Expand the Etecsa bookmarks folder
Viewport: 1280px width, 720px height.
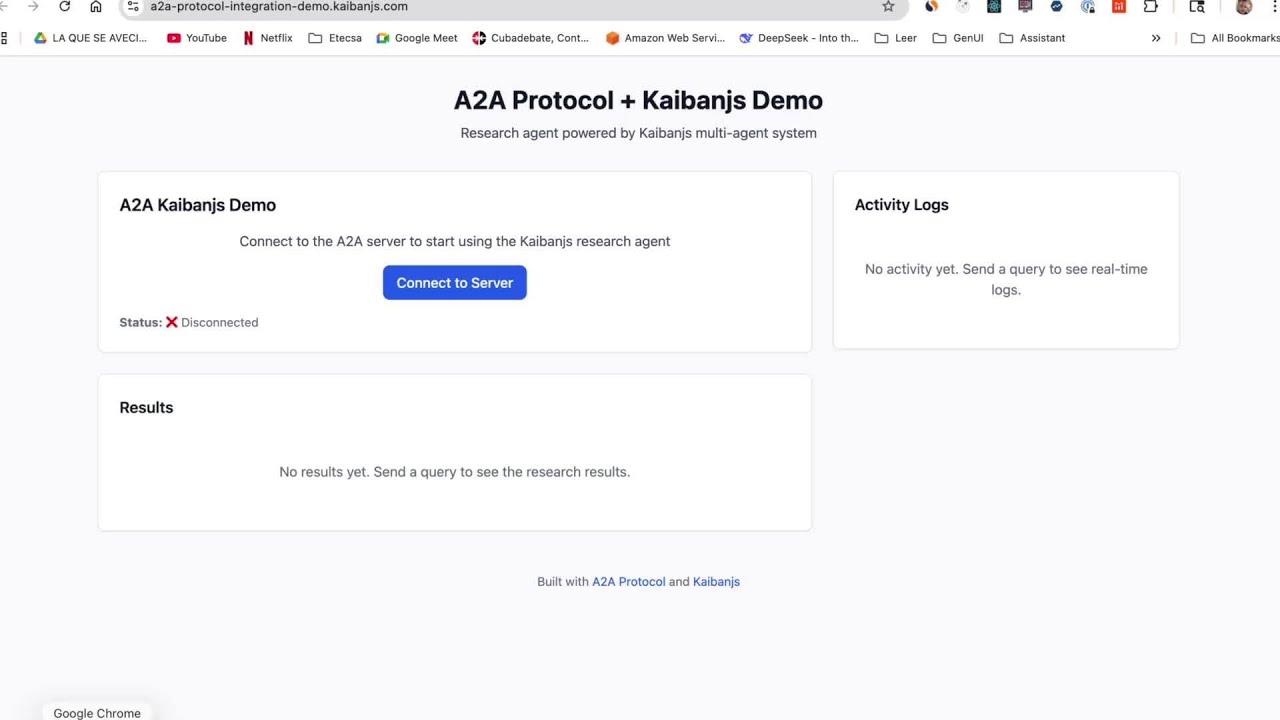[x=335, y=38]
